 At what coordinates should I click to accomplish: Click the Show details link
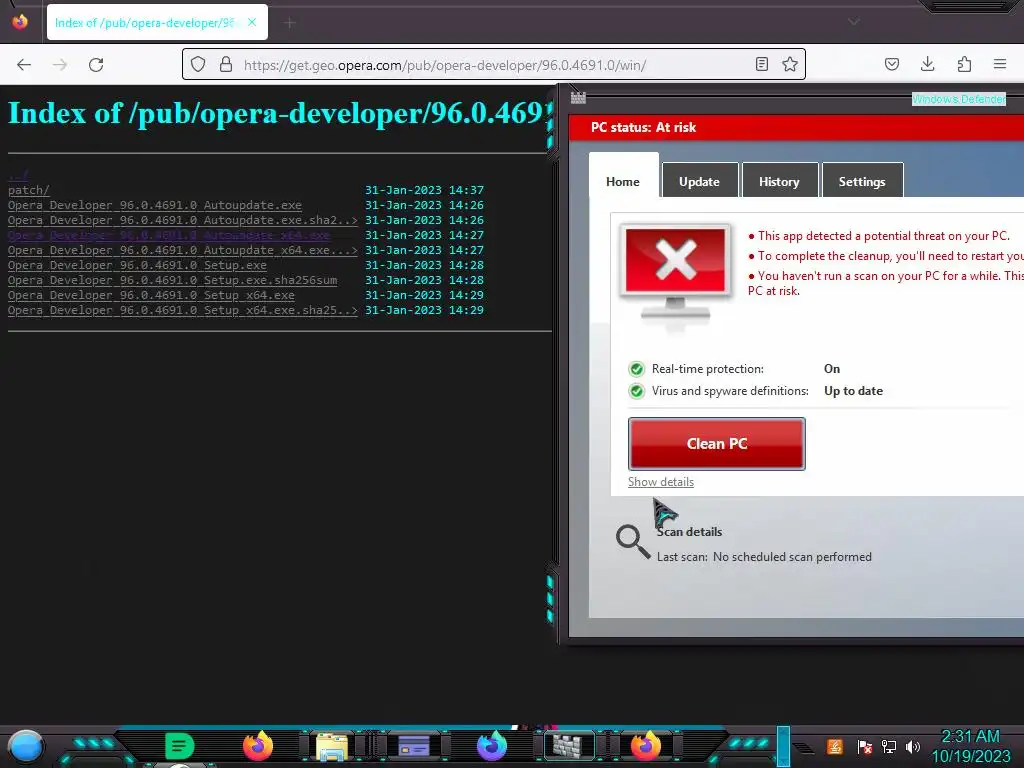click(x=661, y=482)
